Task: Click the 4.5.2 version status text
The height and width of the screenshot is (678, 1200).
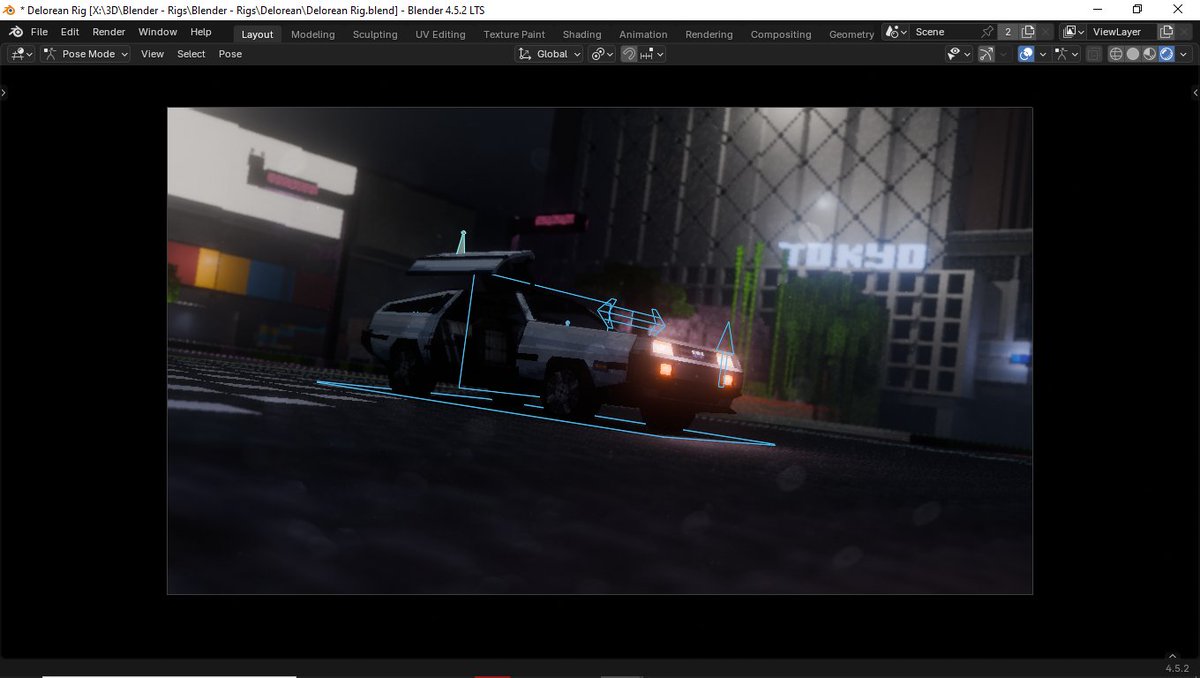Action: click(x=1176, y=668)
